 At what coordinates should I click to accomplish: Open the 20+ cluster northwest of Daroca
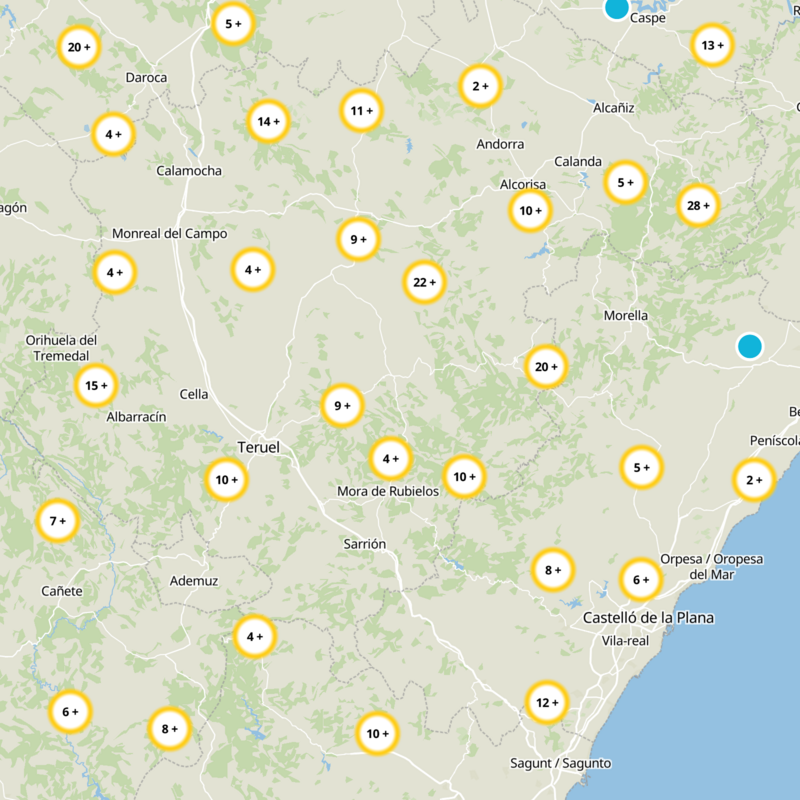(x=79, y=47)
